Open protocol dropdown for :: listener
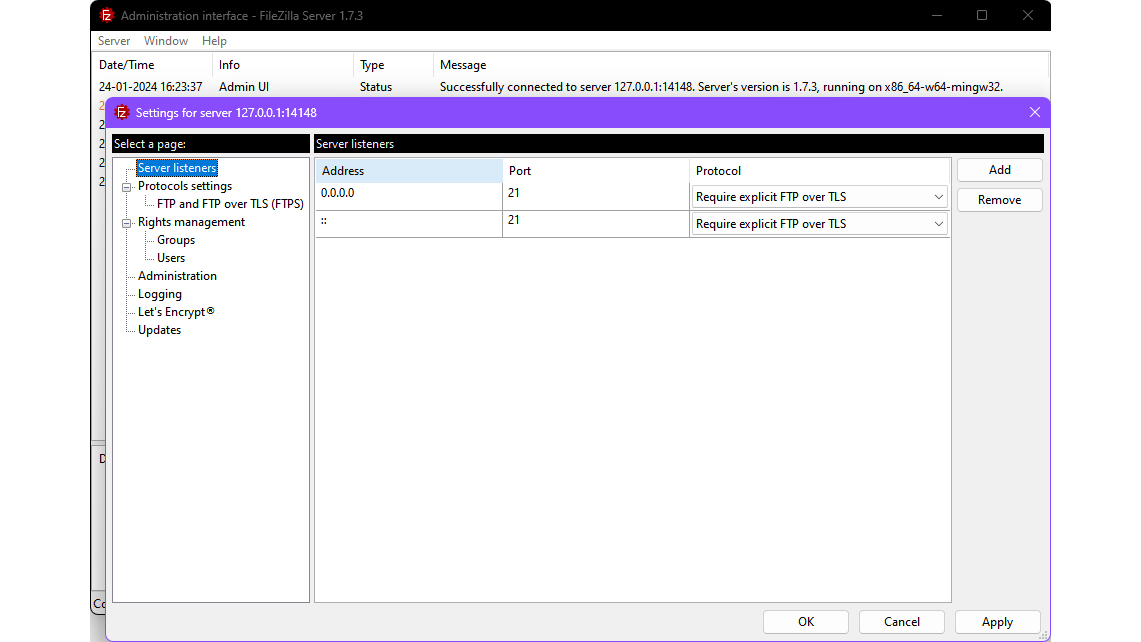1141x642 pixels. tap(819, 224)
